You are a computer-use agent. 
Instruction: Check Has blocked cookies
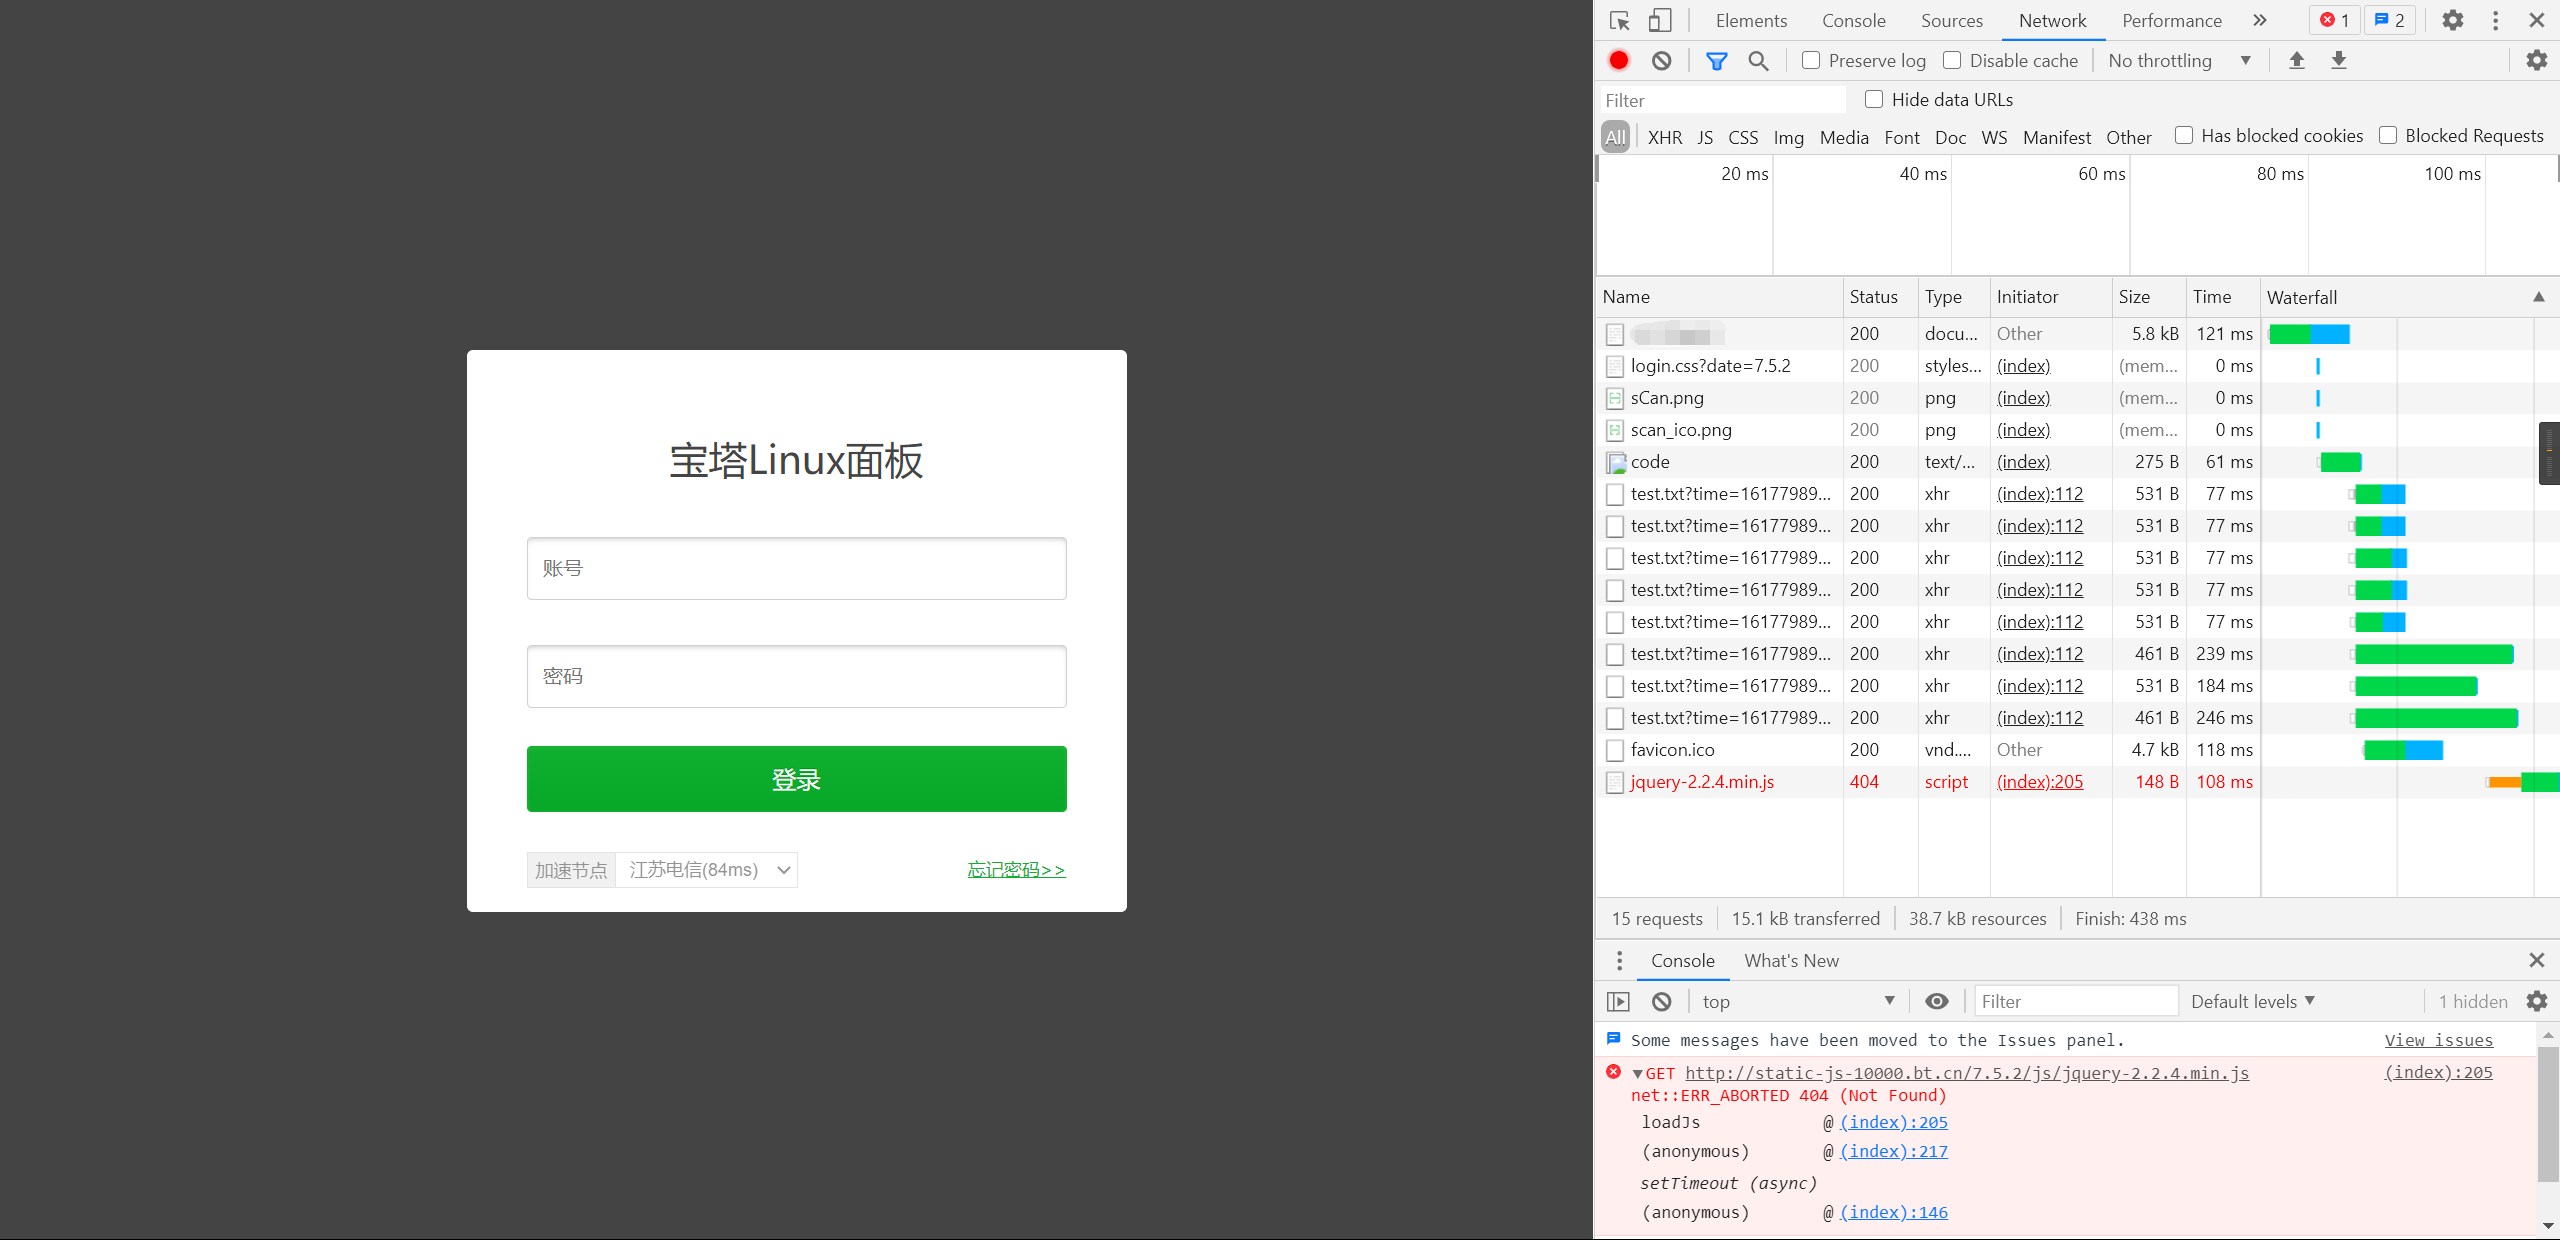2184,136
